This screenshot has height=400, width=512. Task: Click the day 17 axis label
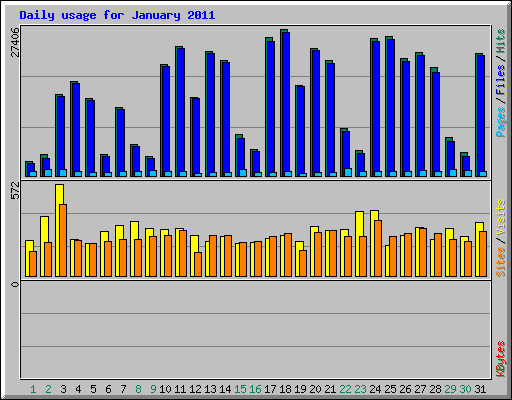click(x=270, y=389)
